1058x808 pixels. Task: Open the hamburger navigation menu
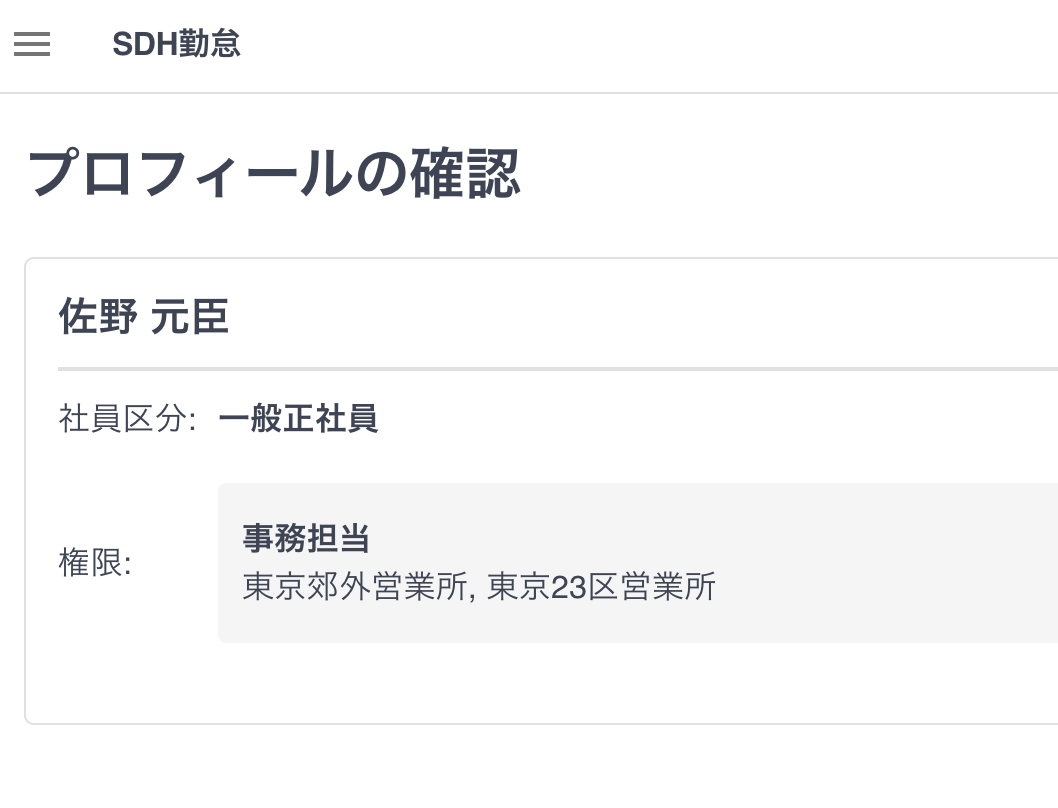click(32, 44)
